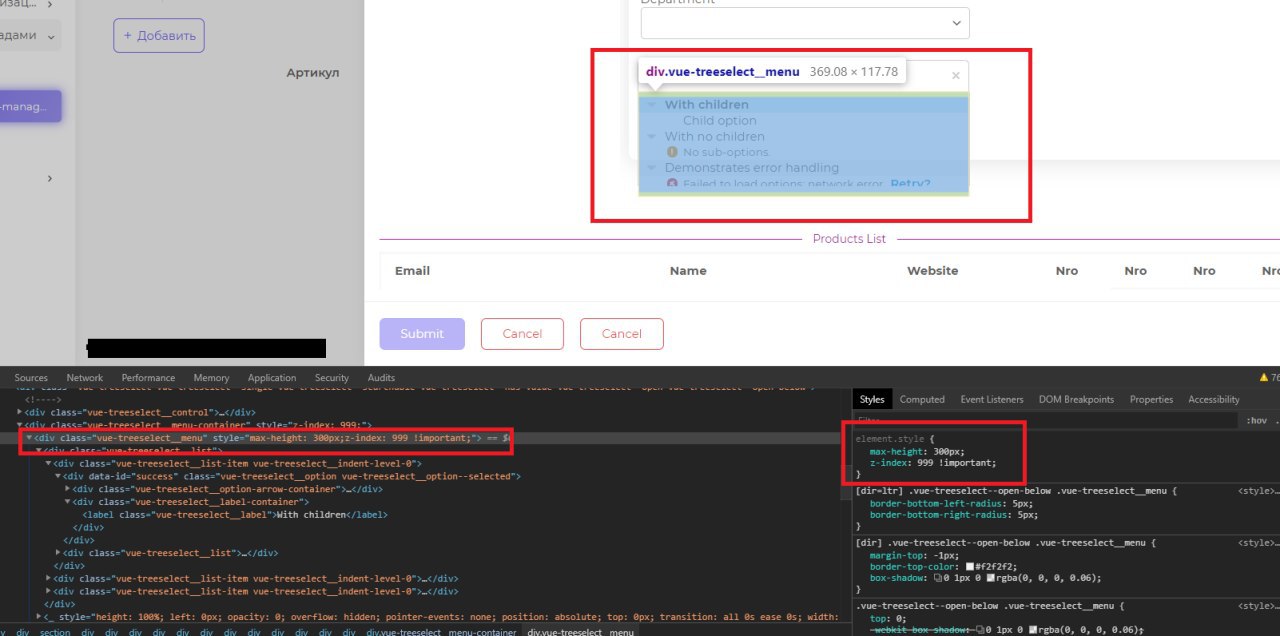The width and height of the screenshot is (1280, 636).
Task: Select the Child option entry
Action: (x=720, y=120)
